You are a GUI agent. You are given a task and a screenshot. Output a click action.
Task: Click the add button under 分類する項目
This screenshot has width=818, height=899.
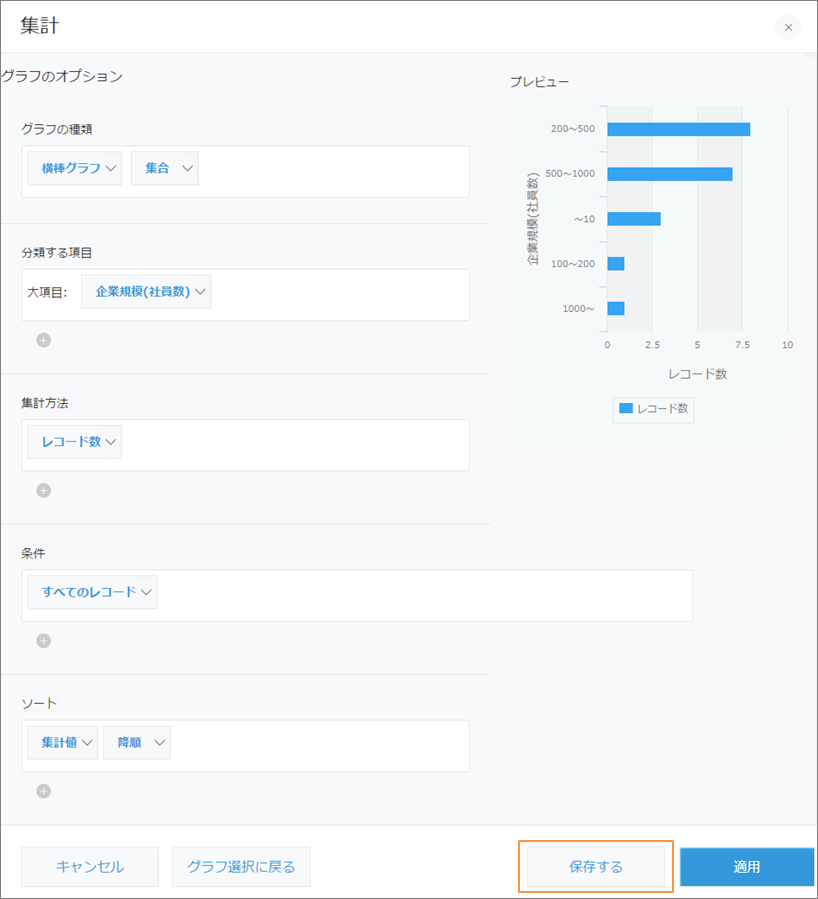click(43, 340)
